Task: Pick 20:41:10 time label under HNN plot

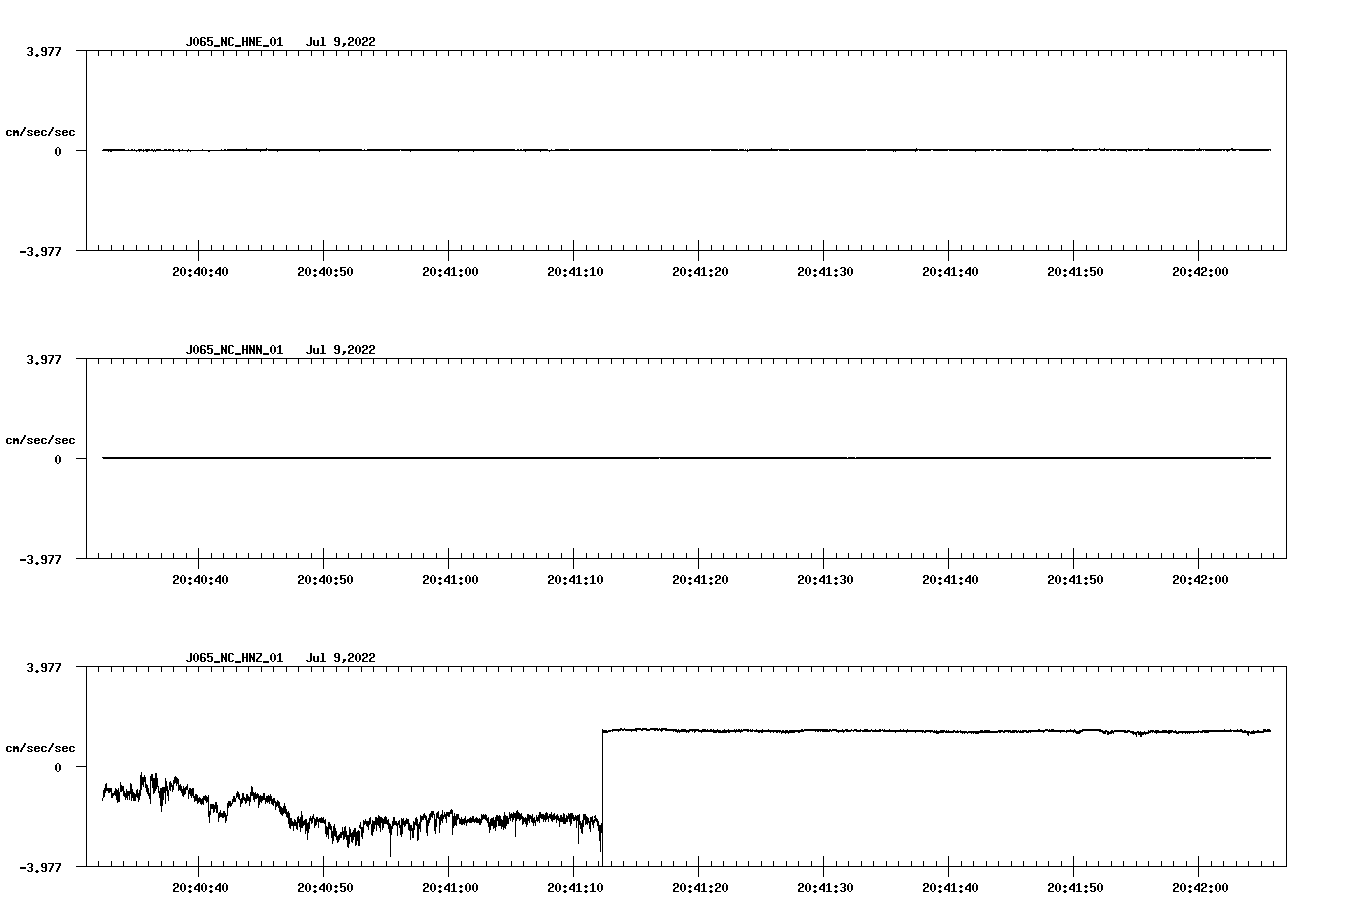Action: (575, 579)
